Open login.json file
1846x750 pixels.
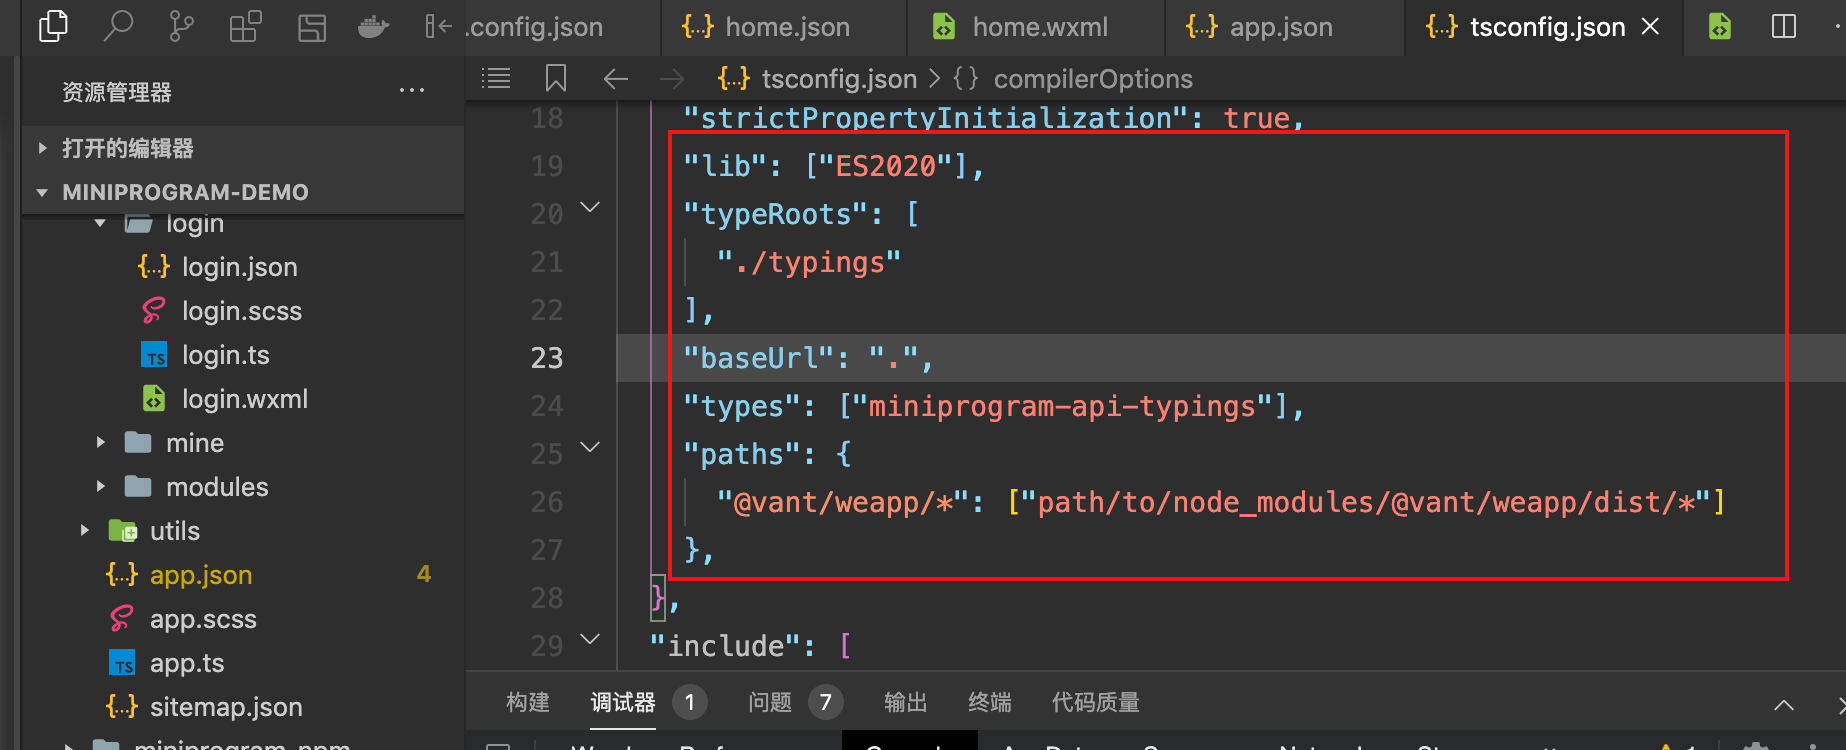(x=239, y=267)
